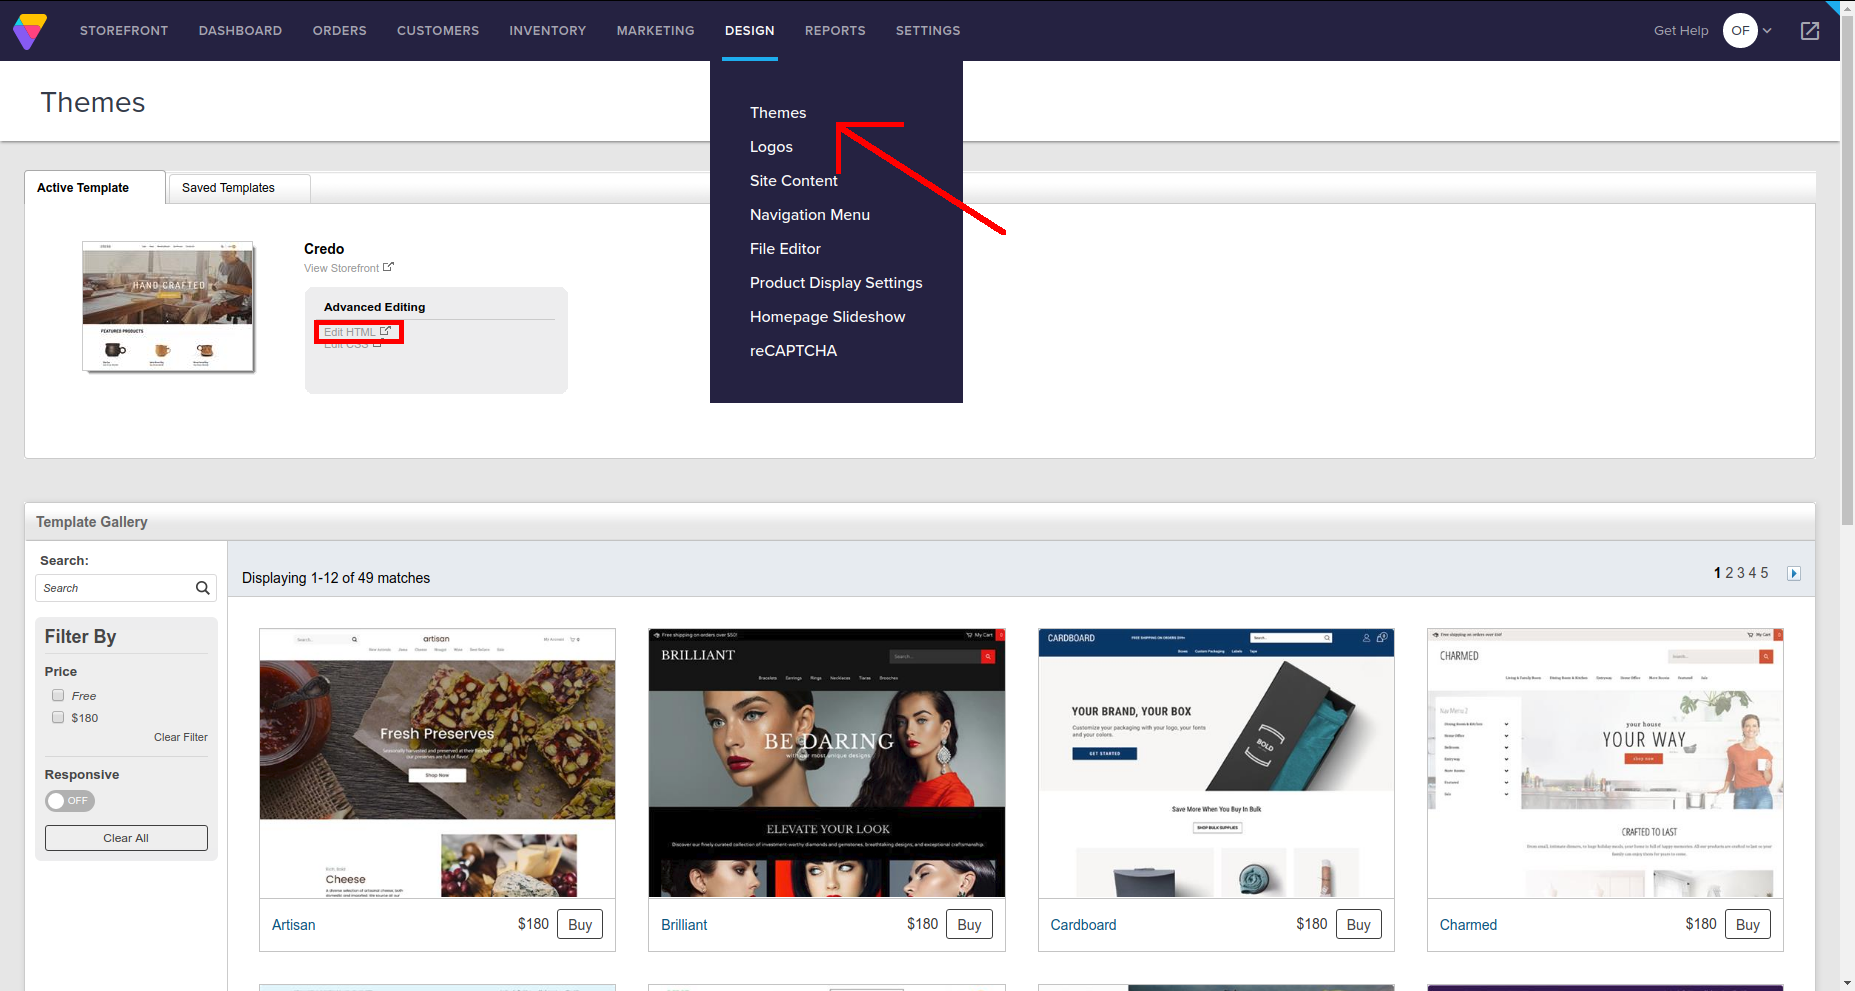Open the Design menu
The height and width of the screenshot is (991, 1855).
click(749, 31)
